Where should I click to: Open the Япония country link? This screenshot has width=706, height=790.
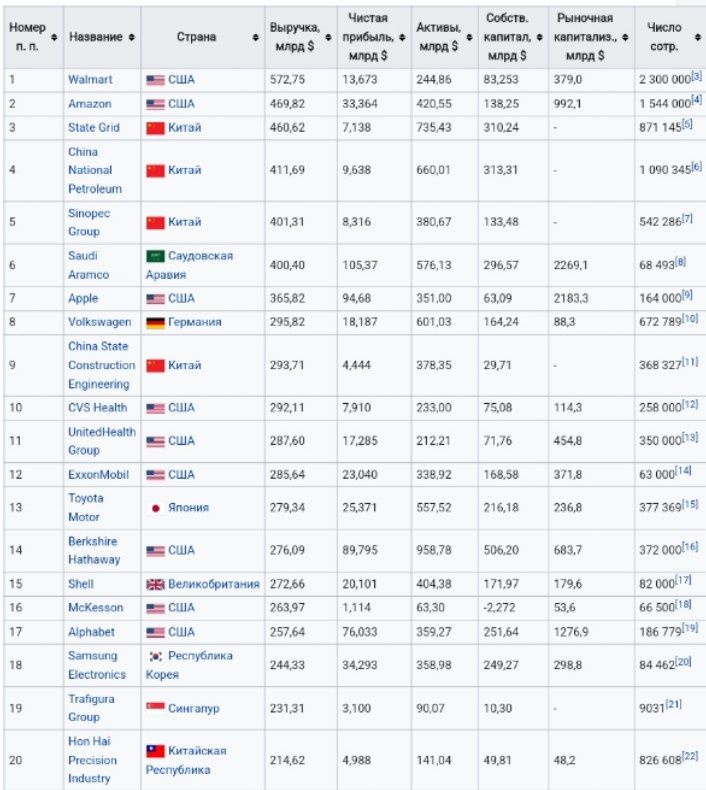click(188, 507)
